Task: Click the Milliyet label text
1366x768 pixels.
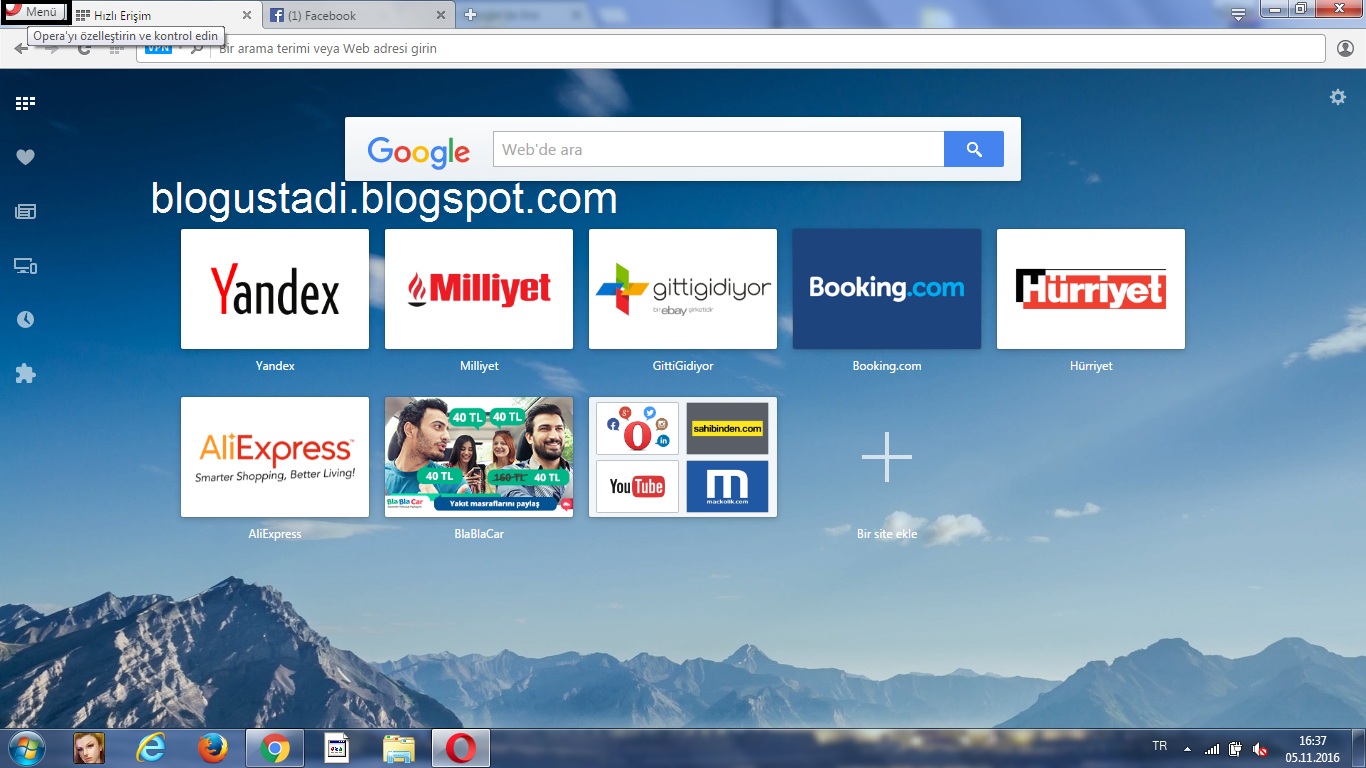Action: pos(479,366)
